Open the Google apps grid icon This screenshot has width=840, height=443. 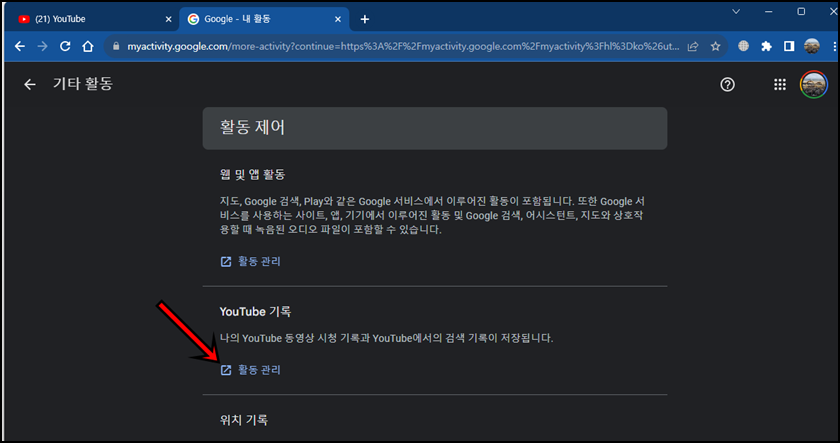(779, 84)
